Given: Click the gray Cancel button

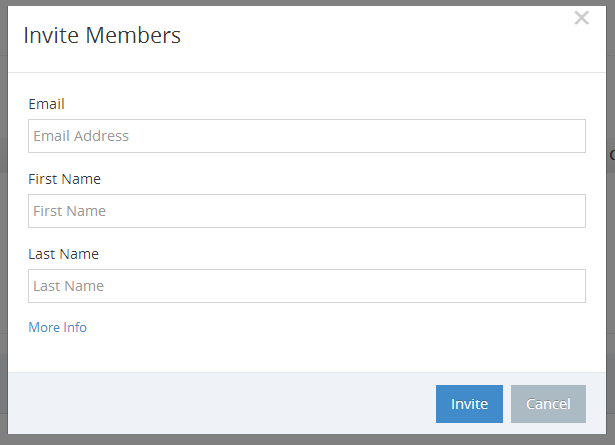Looking at the screenshot, I should click(548, 404).
